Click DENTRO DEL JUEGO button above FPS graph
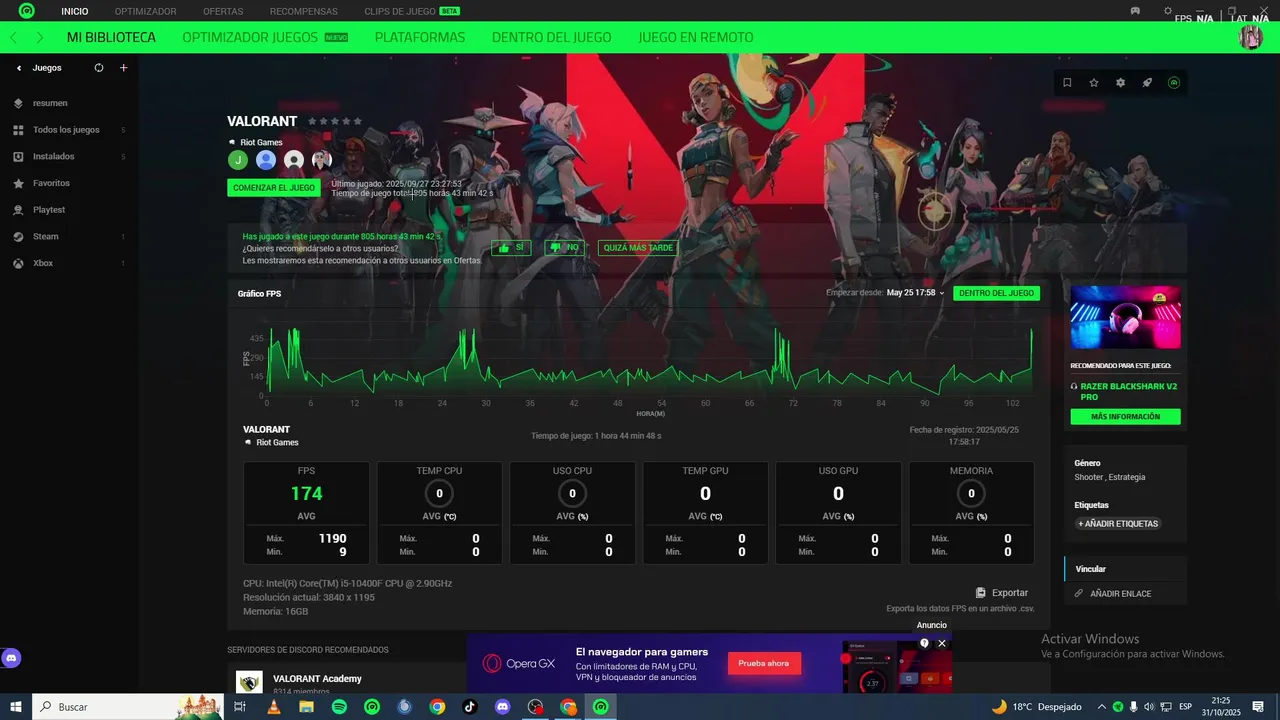 coord(996,293)
